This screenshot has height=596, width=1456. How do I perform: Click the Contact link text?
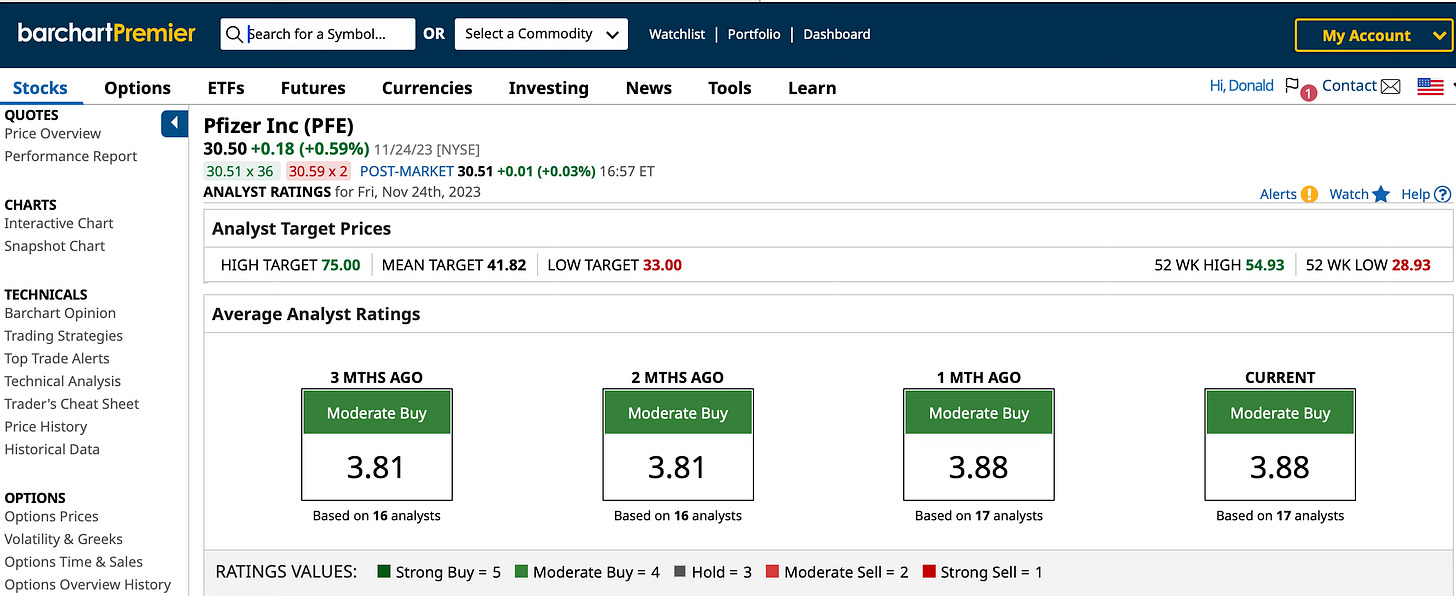[1349, 86]
